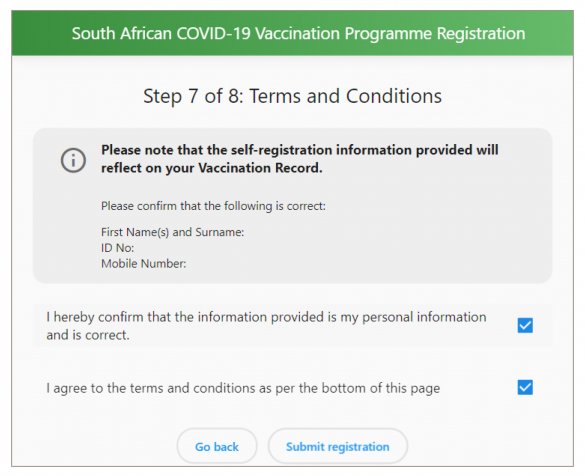Viewport: 585px width, 475px height.
Task: Click 'I hereby confirm' statement text
Action: tap(266, 326)
